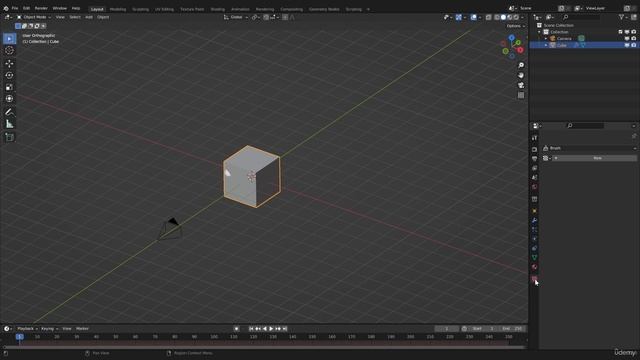Switch to solid viewport shading

click(503, 17)
